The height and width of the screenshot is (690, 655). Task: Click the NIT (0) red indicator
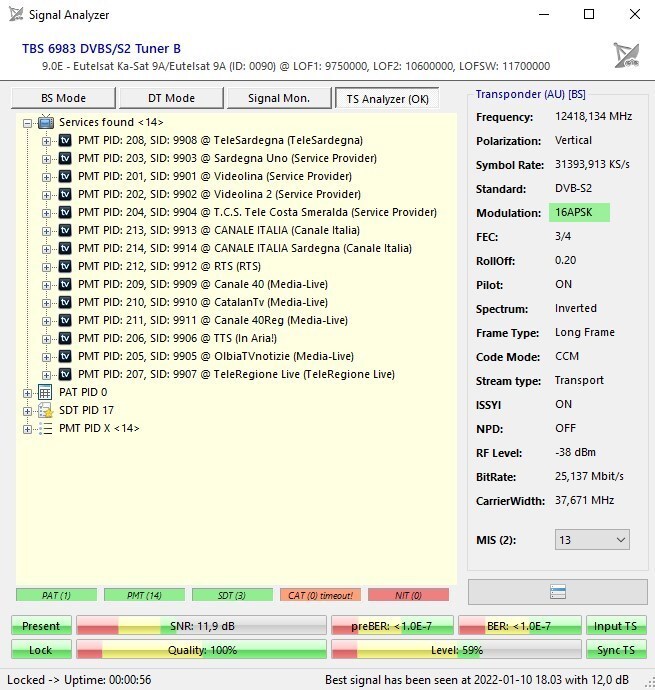[x=408, y=595]
